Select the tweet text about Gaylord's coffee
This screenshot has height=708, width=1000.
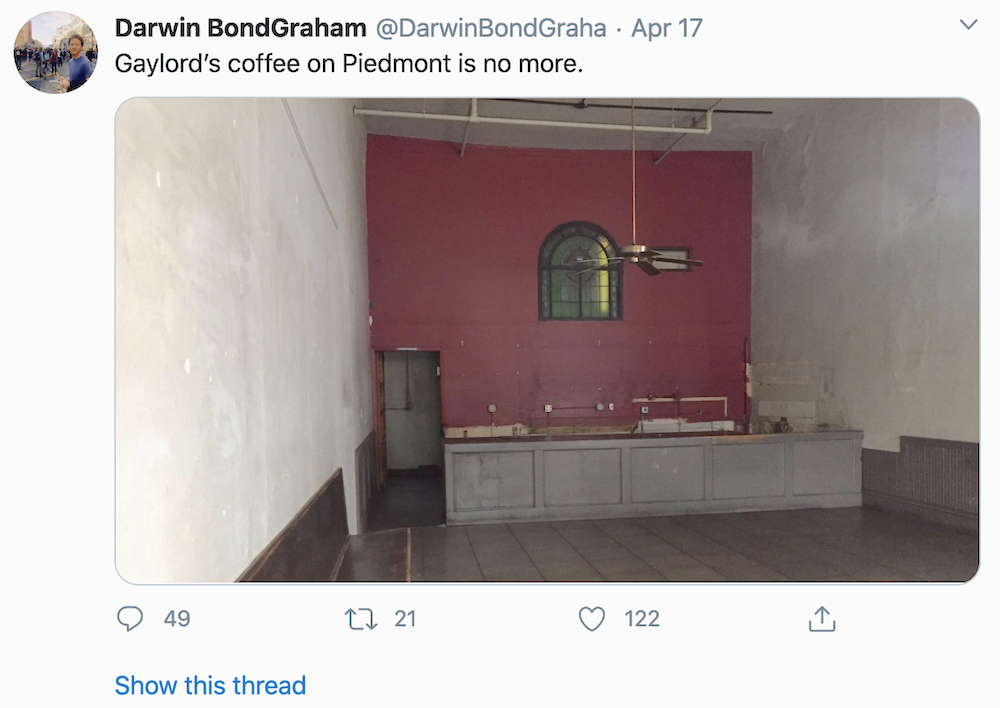pyautogui.click(x=349, y=64)
